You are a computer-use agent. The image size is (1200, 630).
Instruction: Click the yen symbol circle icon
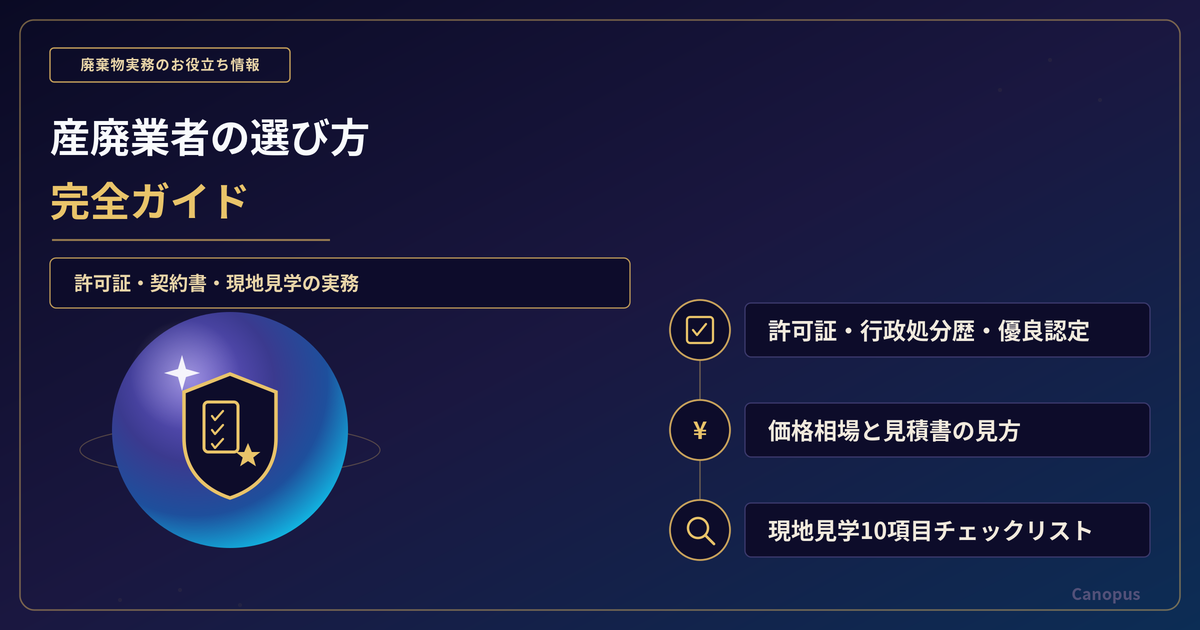tap(700, 430)
